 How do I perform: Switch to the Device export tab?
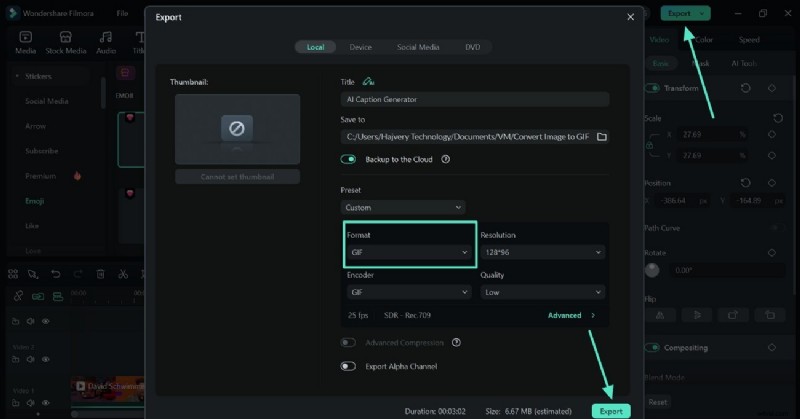click(x=360, y=47)
